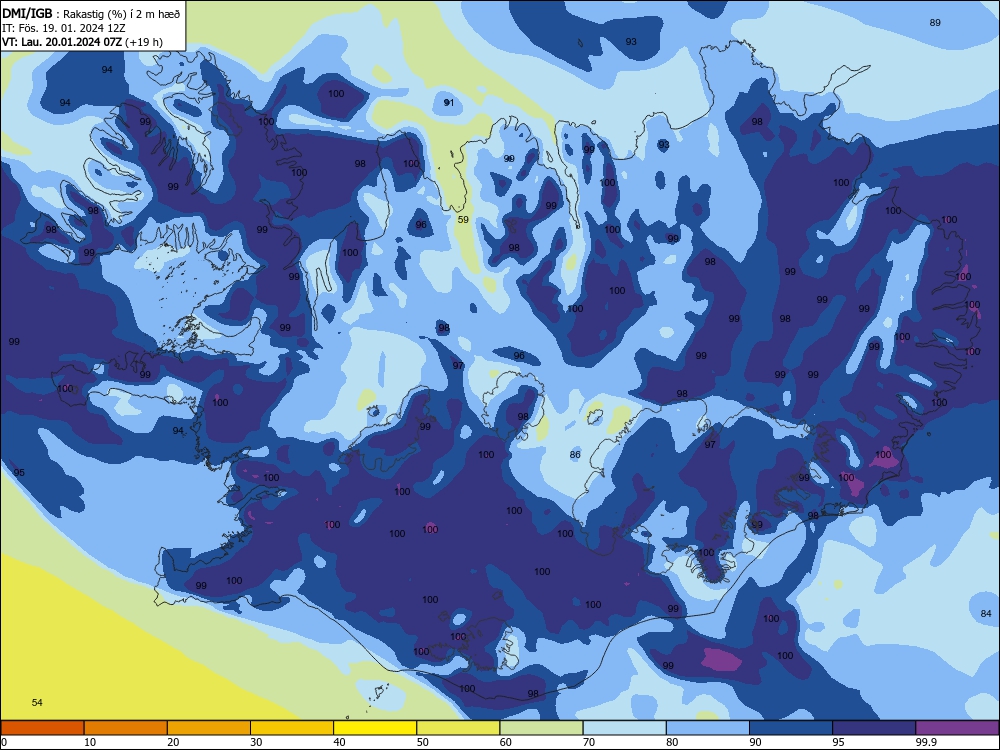
Task: Click the '90' label on the color scale
Action: (x=756, y=742)
